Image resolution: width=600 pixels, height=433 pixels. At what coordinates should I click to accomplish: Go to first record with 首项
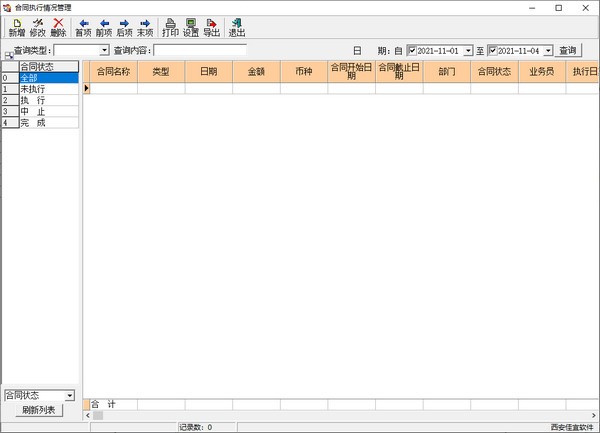tap(83, 27)
